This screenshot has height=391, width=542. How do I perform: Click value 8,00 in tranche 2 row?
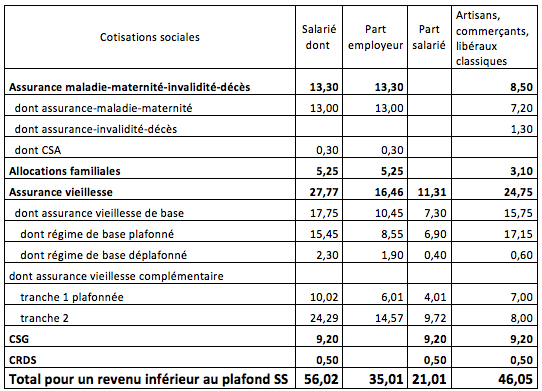coord(522,318)
